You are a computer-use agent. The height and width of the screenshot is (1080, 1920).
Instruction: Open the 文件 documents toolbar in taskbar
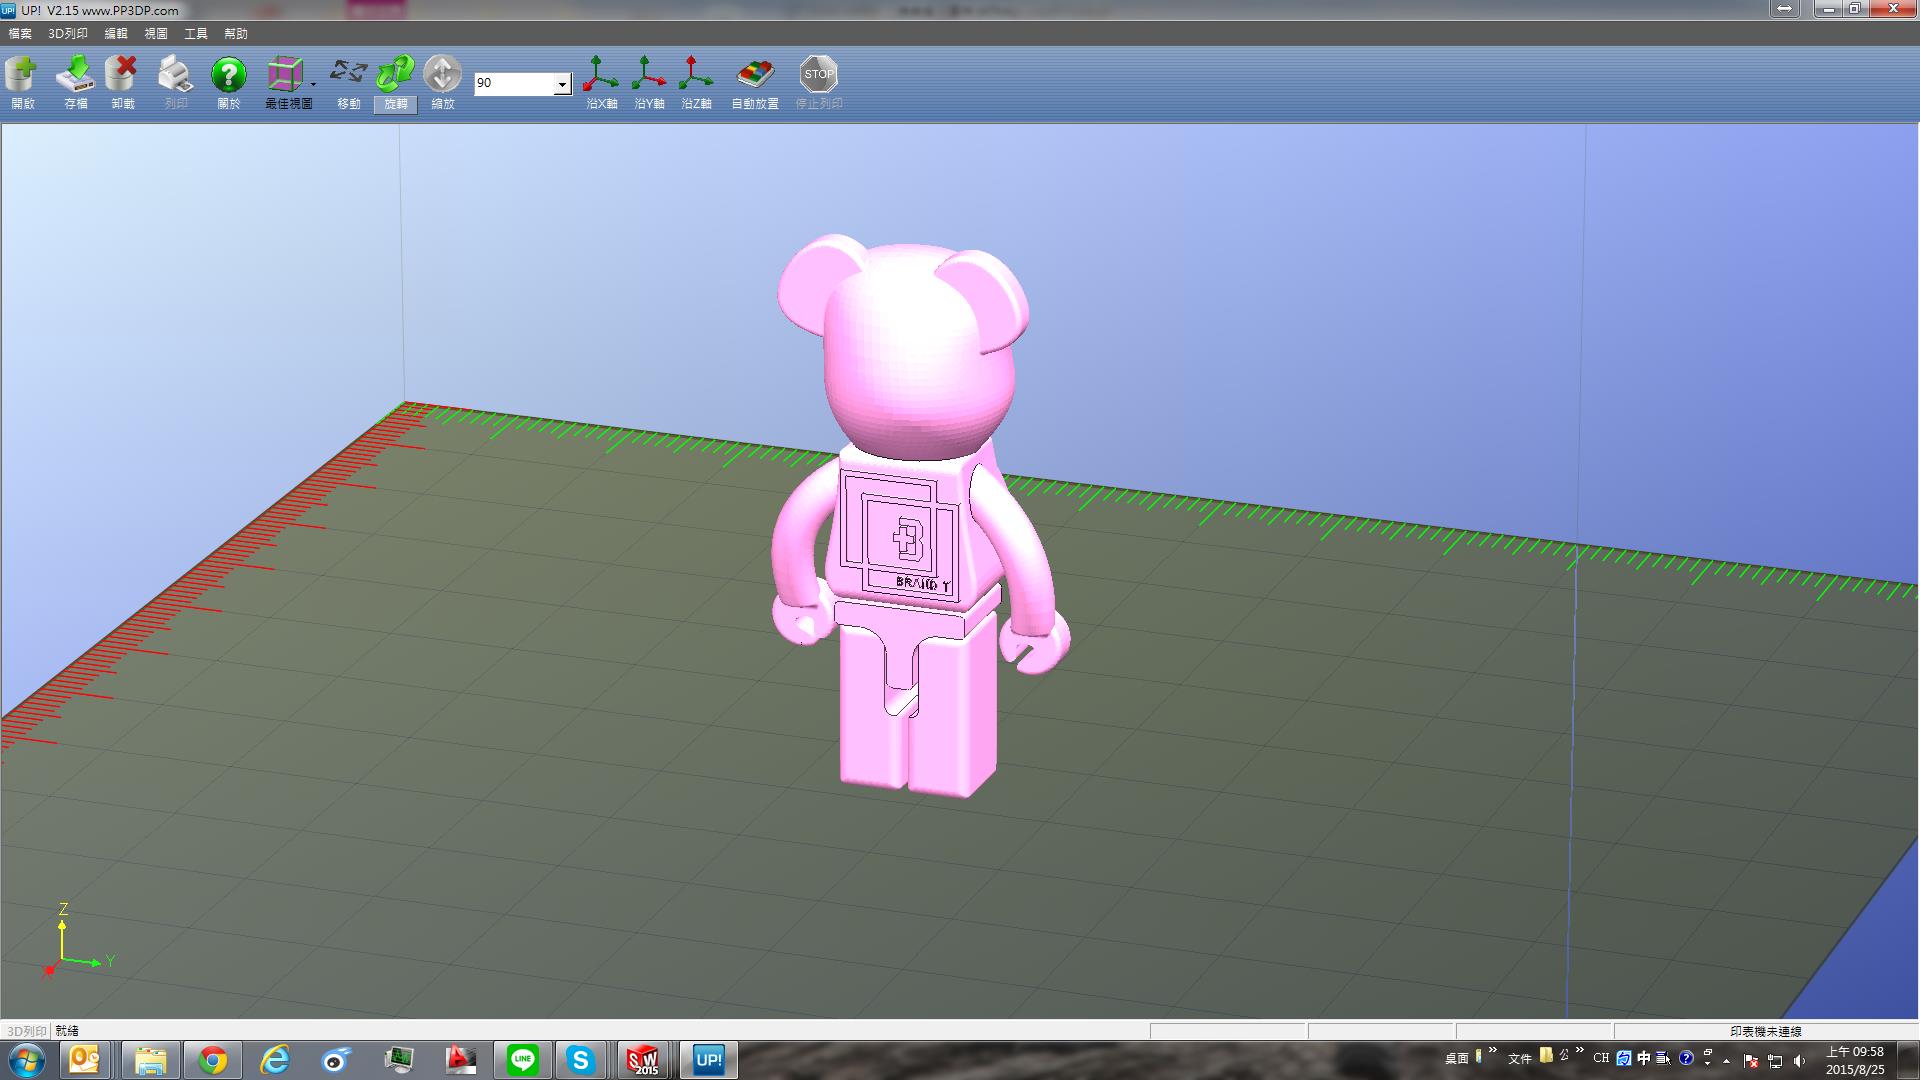point(1520,1058)
